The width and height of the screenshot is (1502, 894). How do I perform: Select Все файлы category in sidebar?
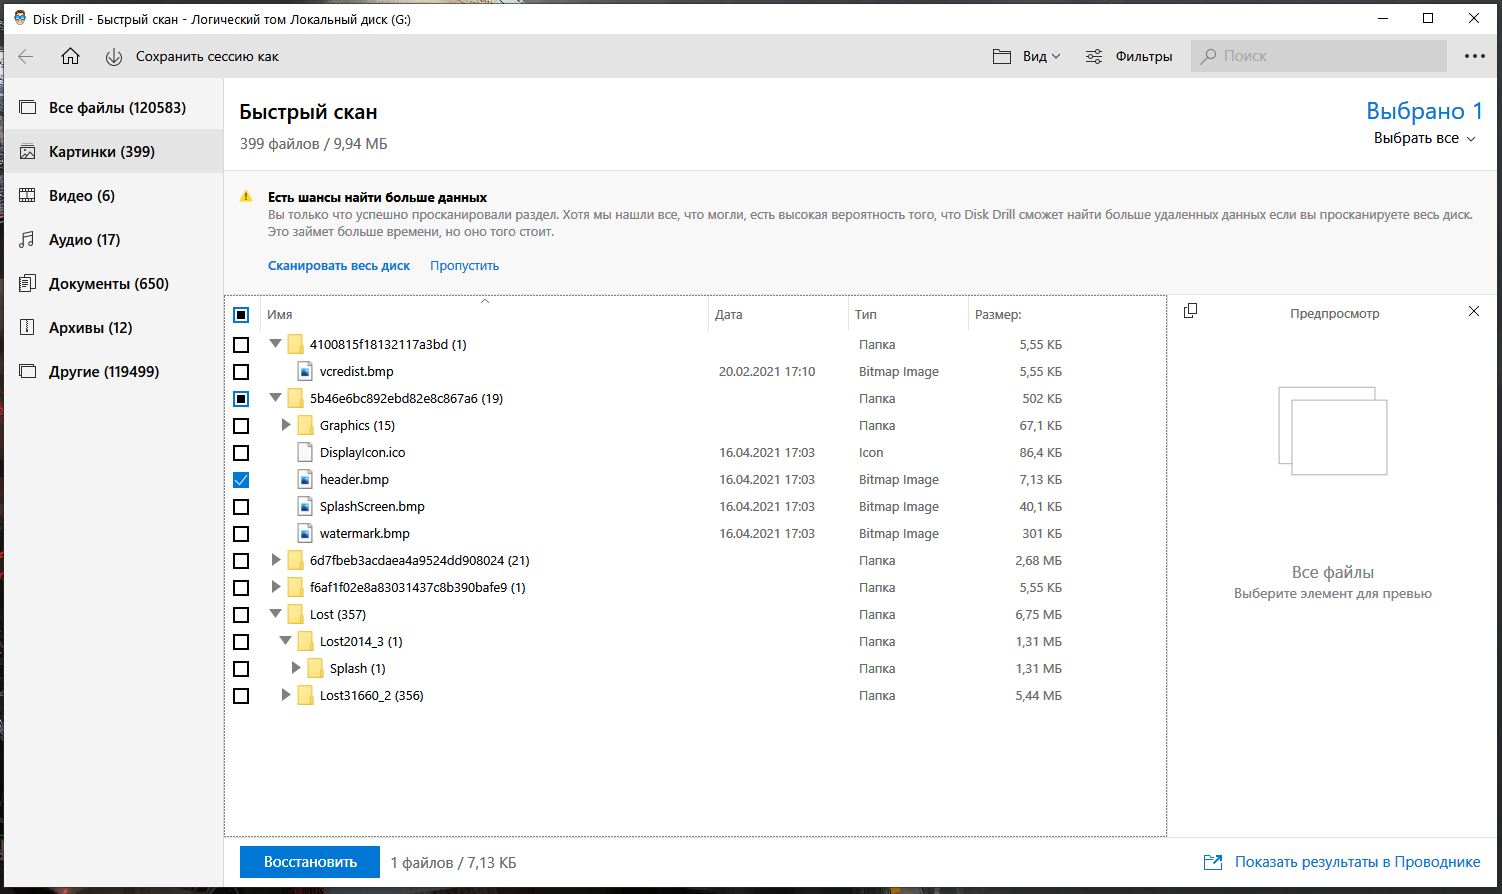114,107
